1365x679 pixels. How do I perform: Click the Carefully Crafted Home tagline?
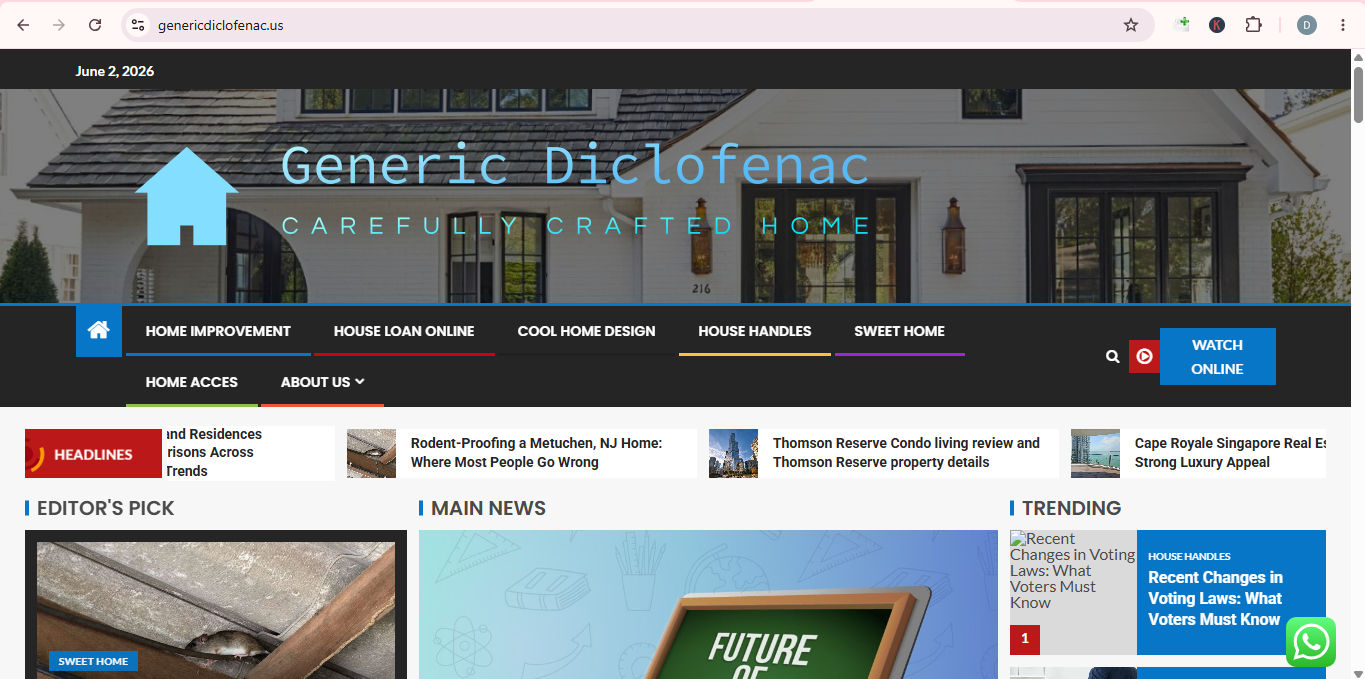pyautogui.click(x=578, y=226)
